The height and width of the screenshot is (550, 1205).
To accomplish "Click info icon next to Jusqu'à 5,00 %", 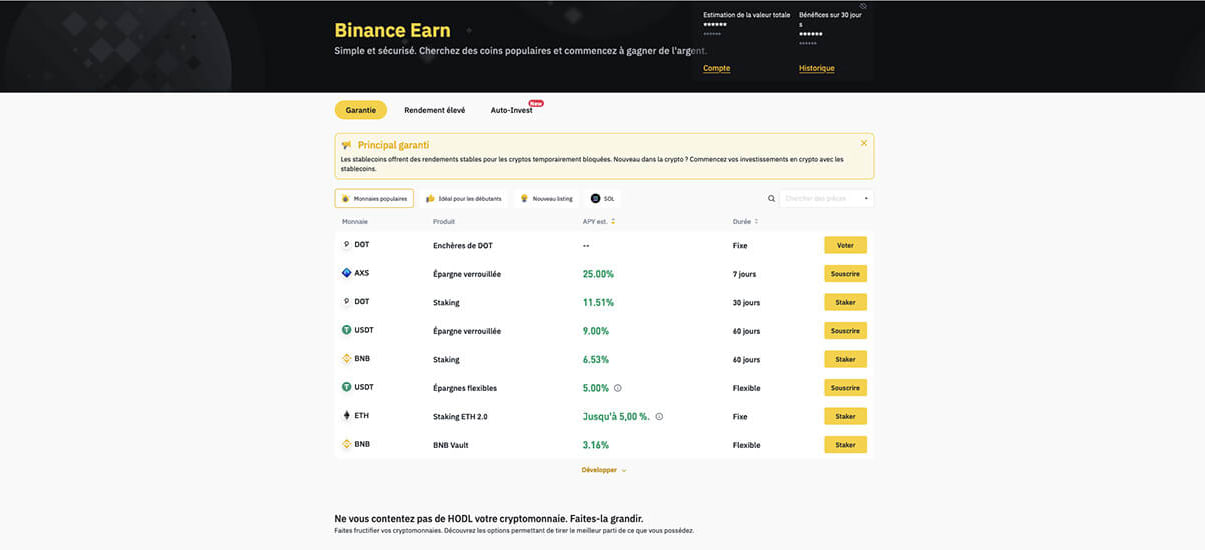I will [659, 416].
